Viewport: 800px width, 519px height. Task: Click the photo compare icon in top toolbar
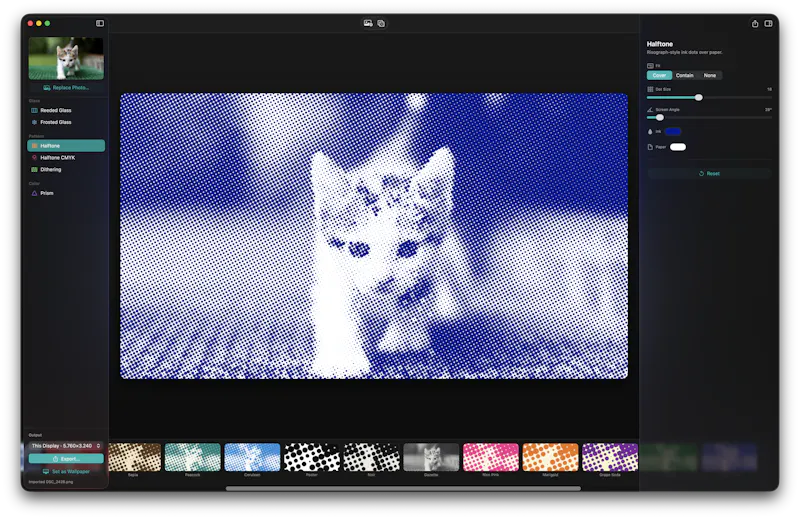(368, 23)
